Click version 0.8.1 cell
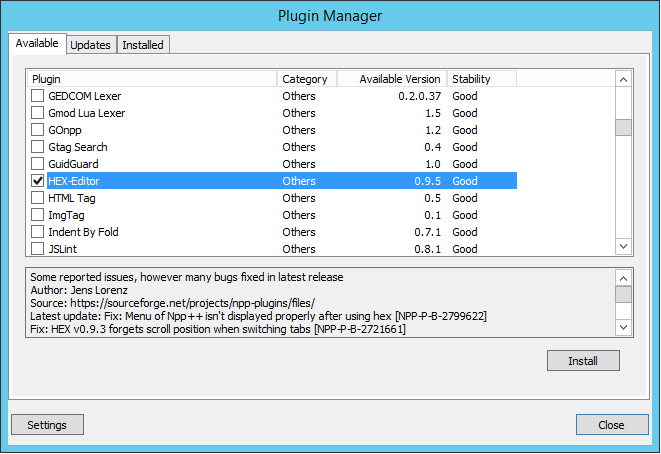 point(427,249)
